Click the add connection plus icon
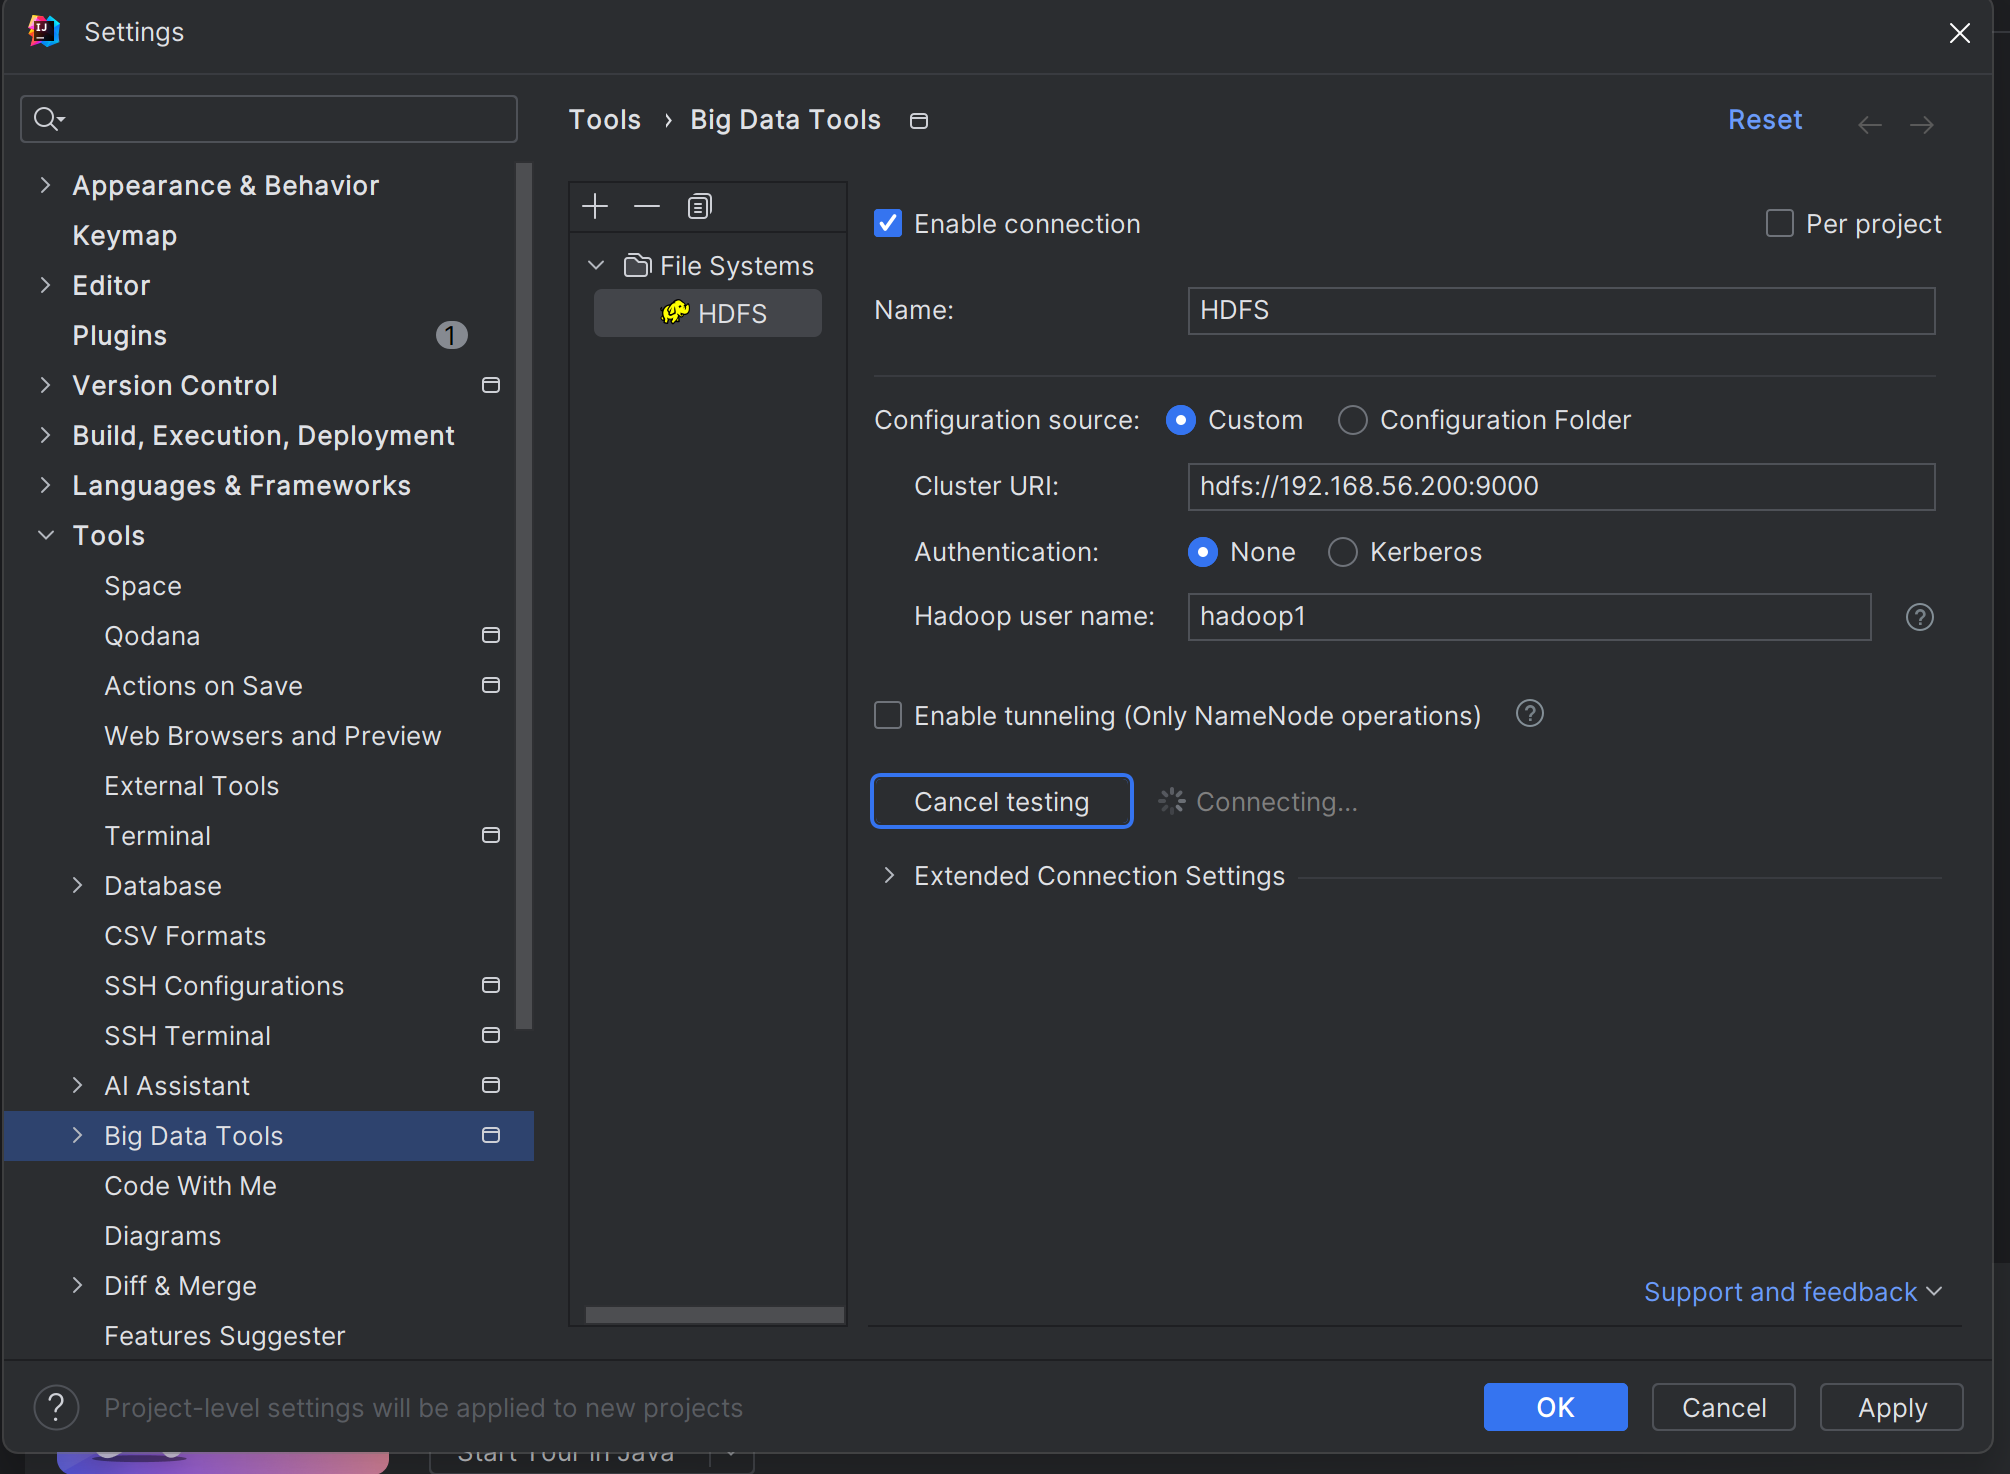2010x1474 pixels. pyautogui.click(x=595, y=207)
